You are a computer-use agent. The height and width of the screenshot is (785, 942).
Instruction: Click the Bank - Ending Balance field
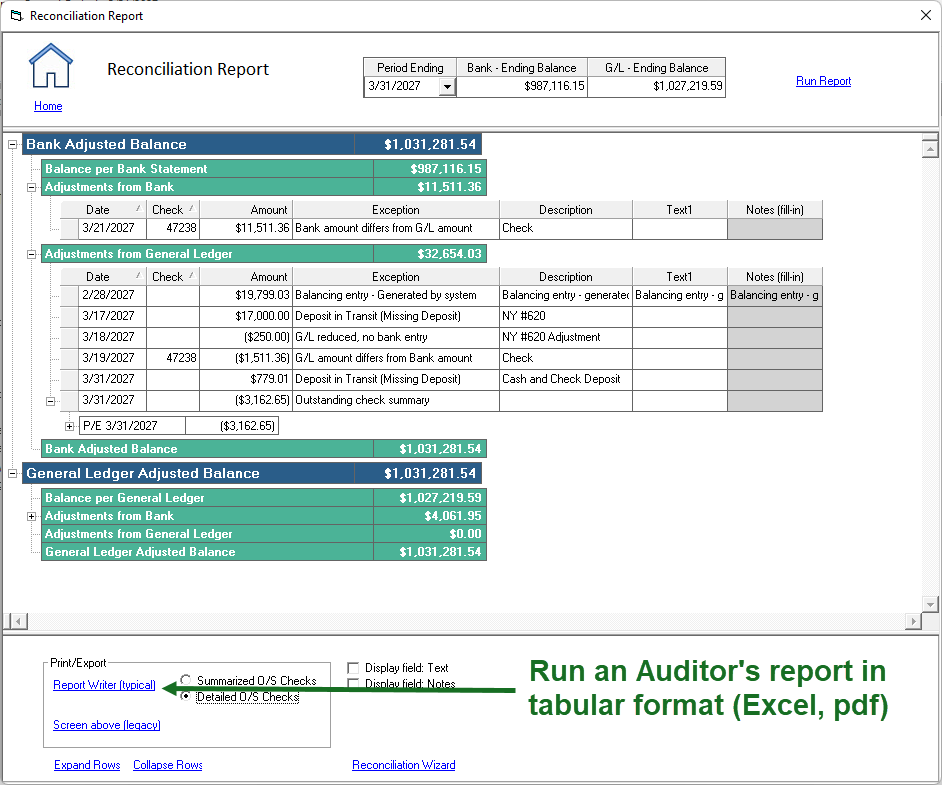[x=522, y=87]
